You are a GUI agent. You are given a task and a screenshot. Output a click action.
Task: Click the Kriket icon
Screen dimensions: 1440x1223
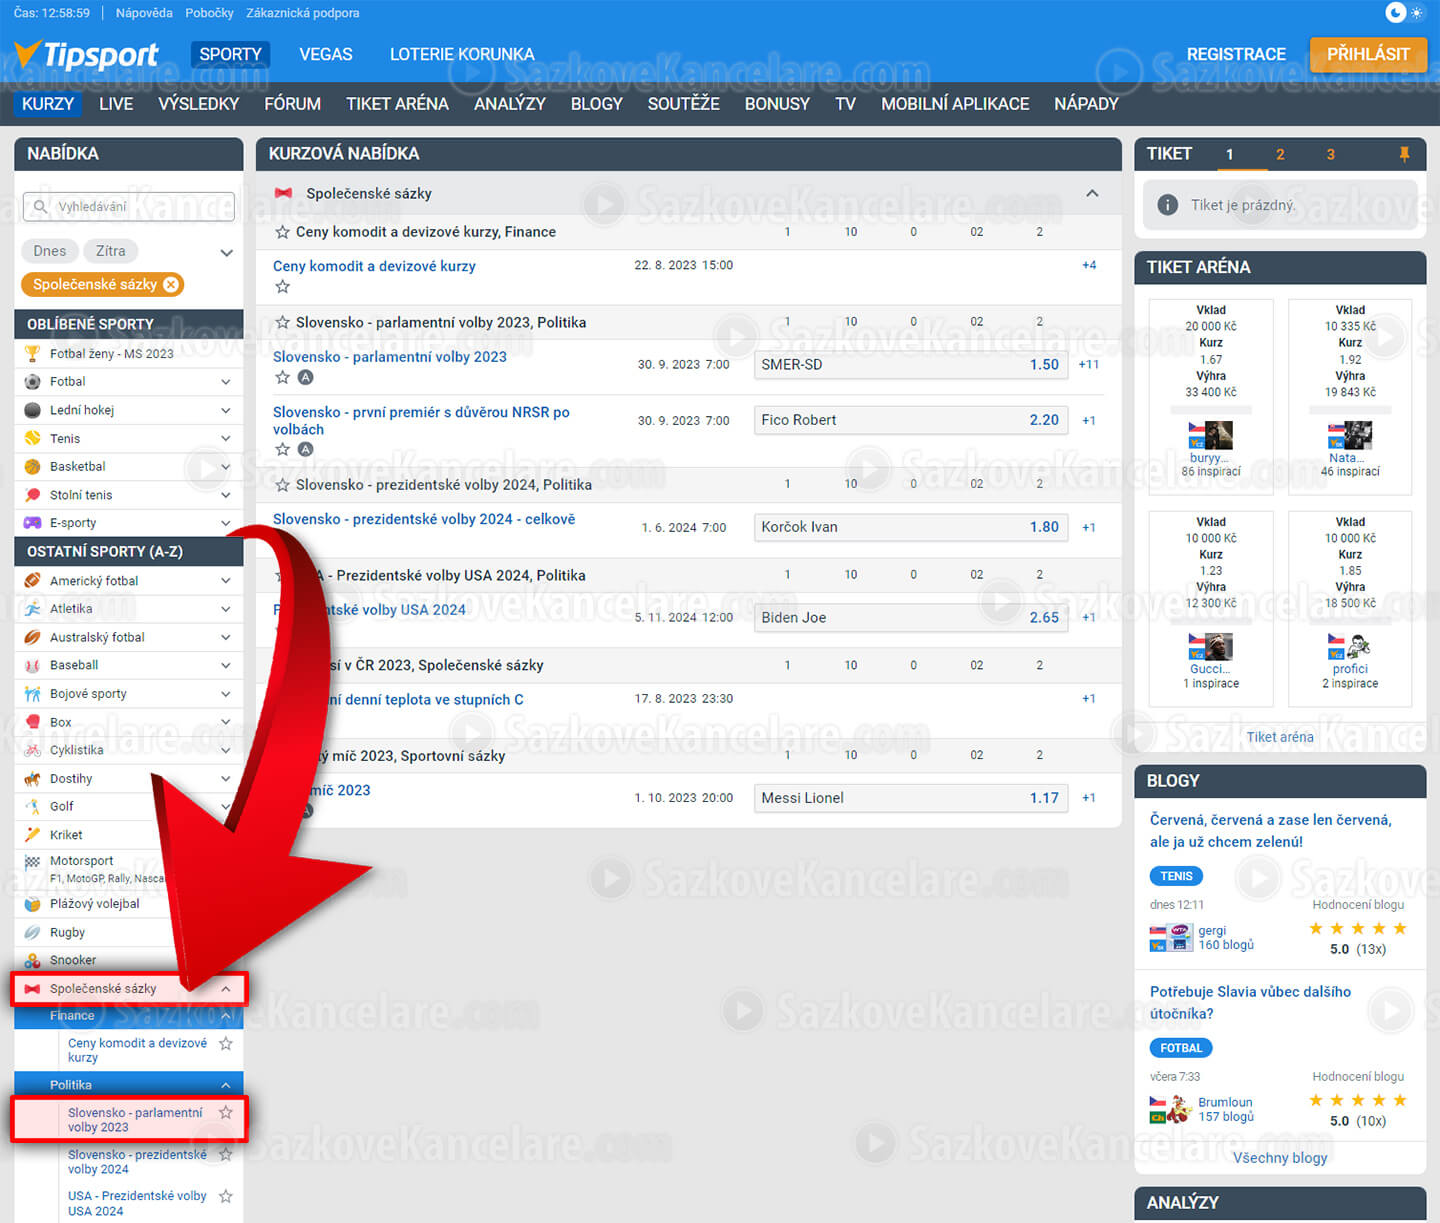tap(32, 835)
